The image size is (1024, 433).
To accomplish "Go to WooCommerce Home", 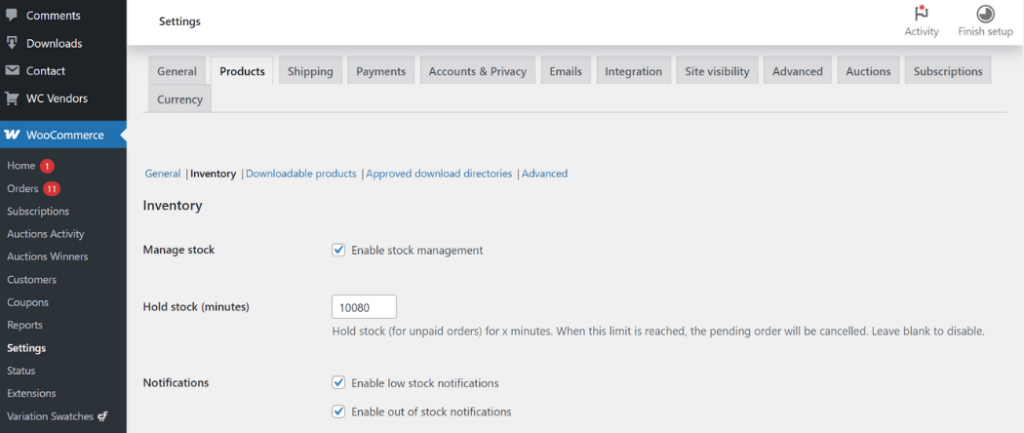I will coord(21,166).
